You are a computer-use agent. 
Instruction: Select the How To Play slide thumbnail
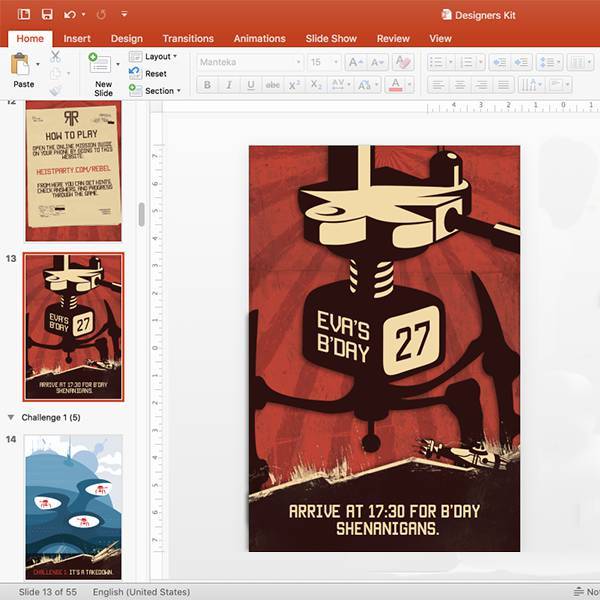pos(73,171)
